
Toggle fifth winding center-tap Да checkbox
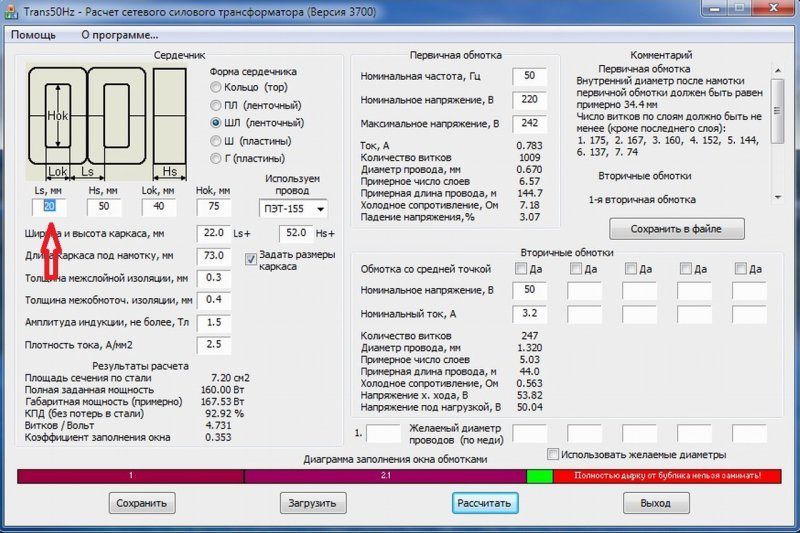click(741, 268)
